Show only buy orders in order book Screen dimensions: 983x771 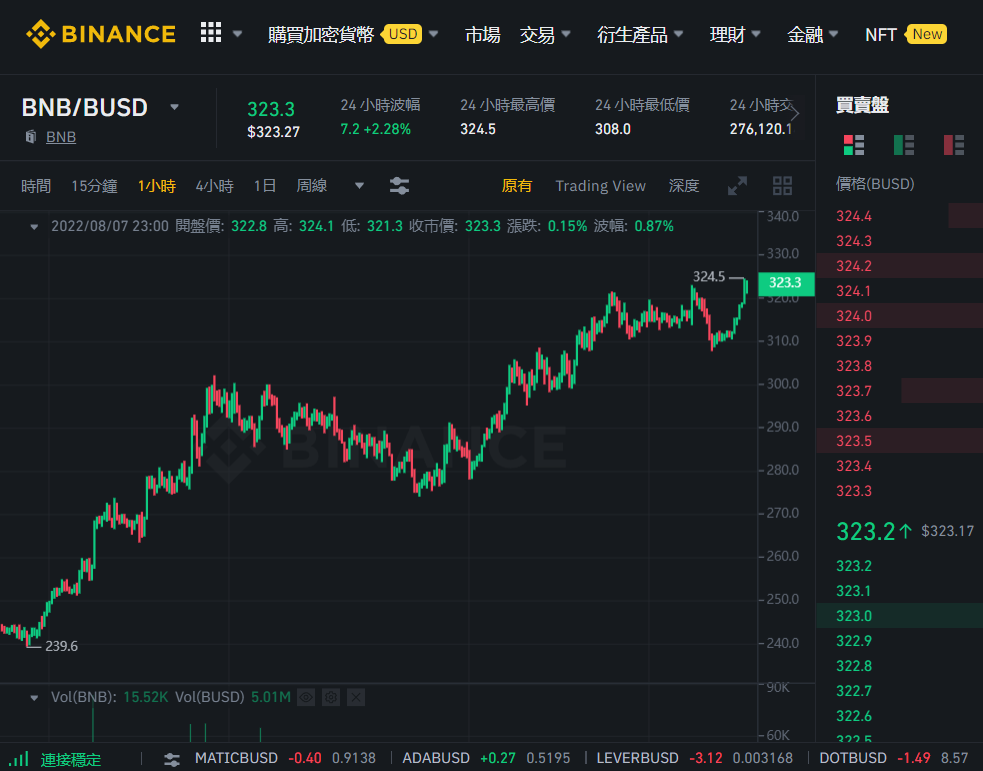click(904, 145)
